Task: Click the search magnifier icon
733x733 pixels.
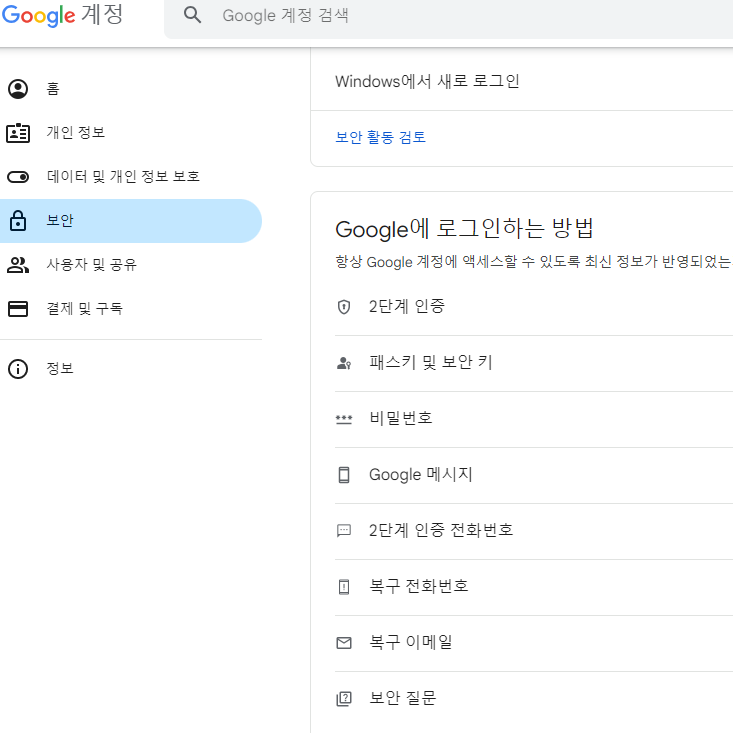Action: (x=192, y=15)
